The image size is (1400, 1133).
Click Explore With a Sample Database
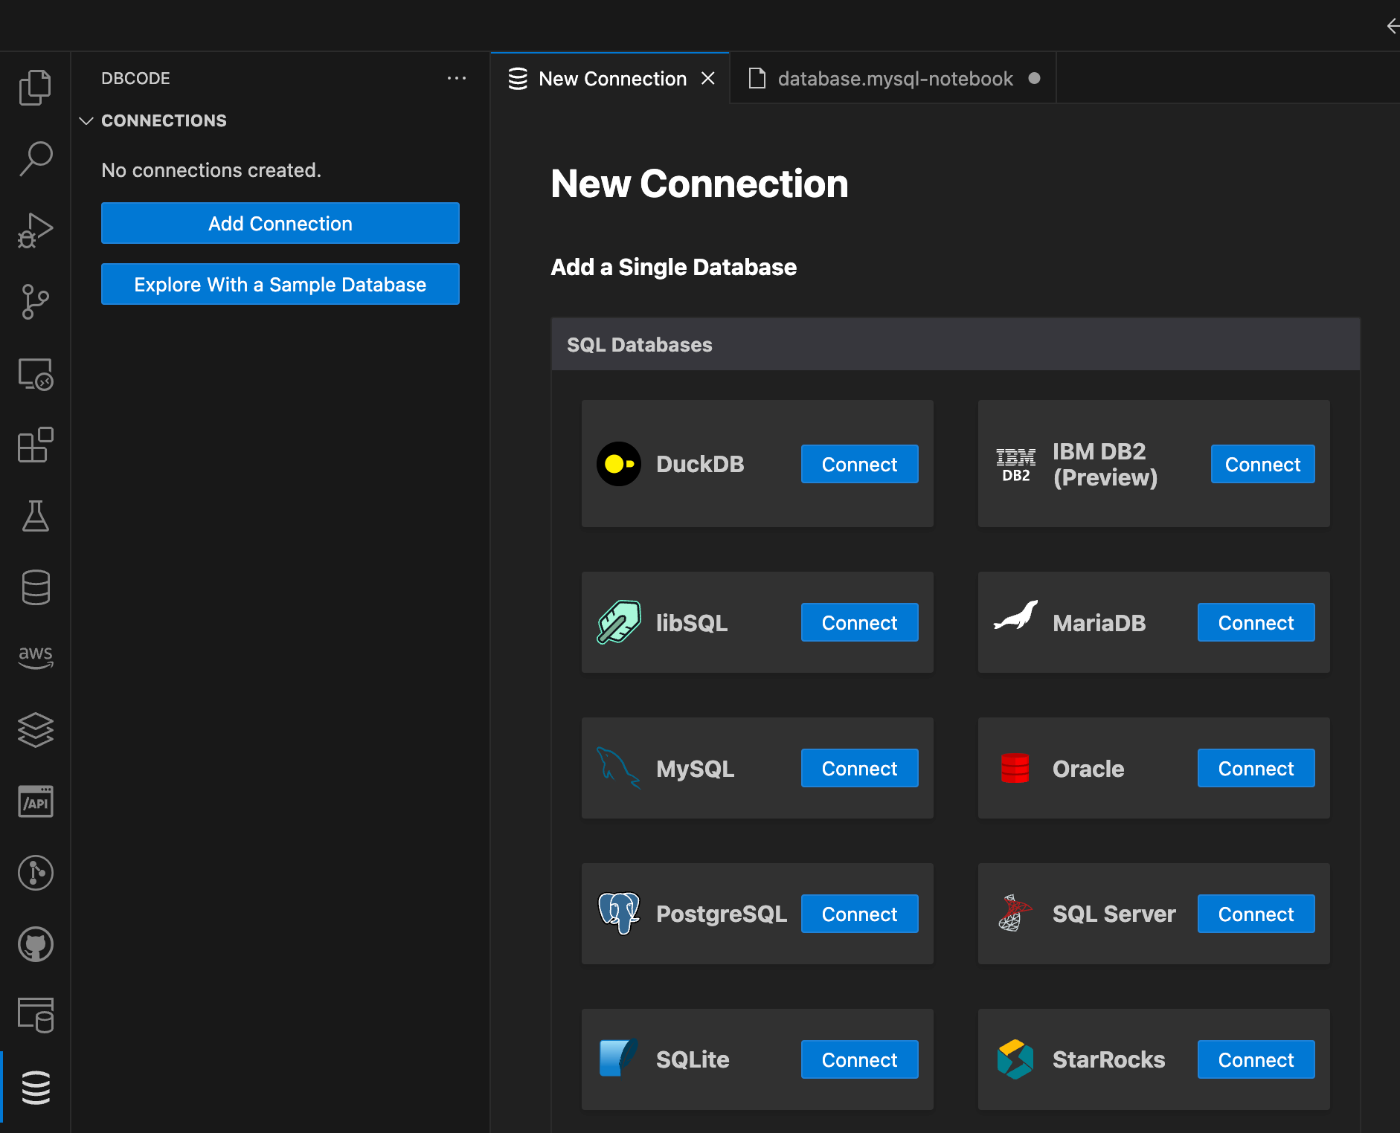pyautogui.click(x=280, y=284)
